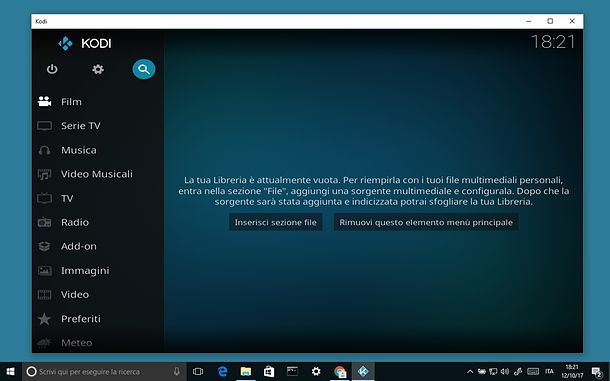Screen dimensions: 610x381
Task: Open Windows Settings from the taskbar
Action: 316,372
